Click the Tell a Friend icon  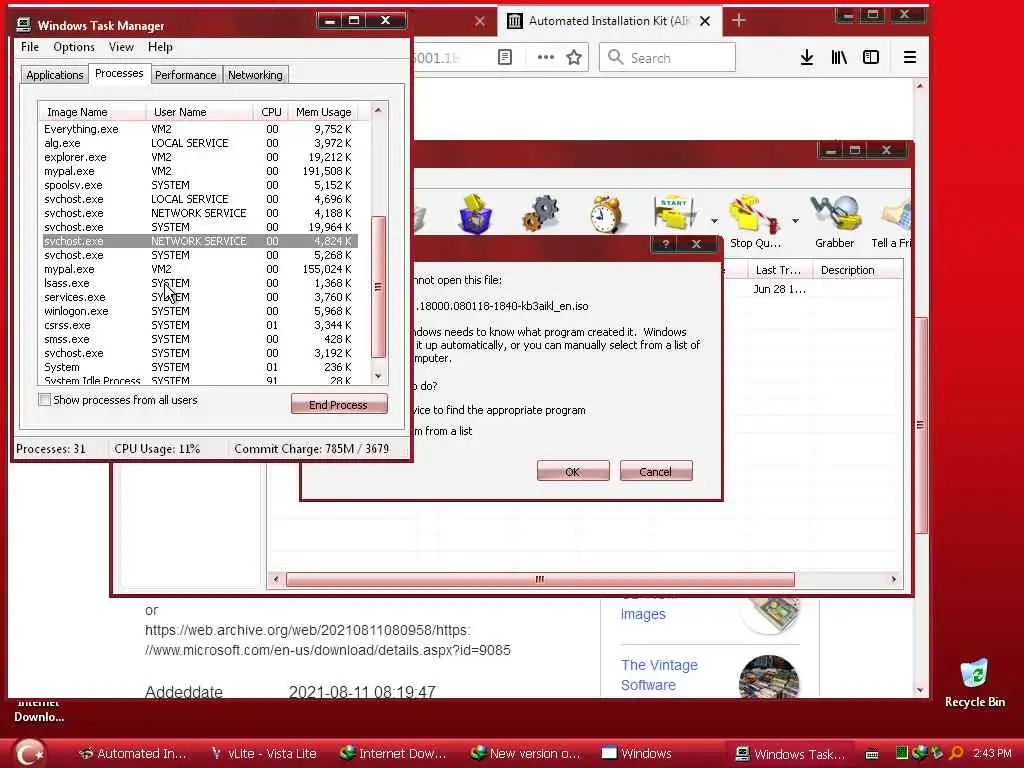pyautogui.click(x=895, y=214)
